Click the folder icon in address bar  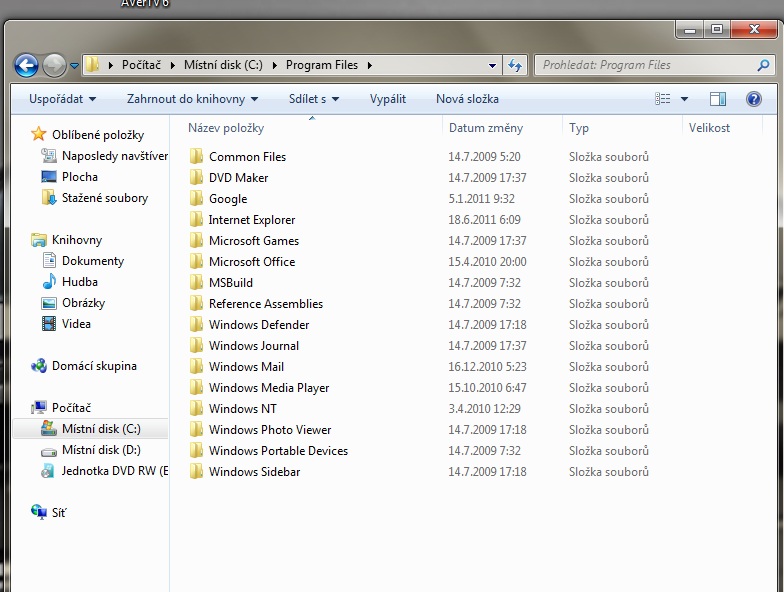pyautogui.click(x=92, y=65)
